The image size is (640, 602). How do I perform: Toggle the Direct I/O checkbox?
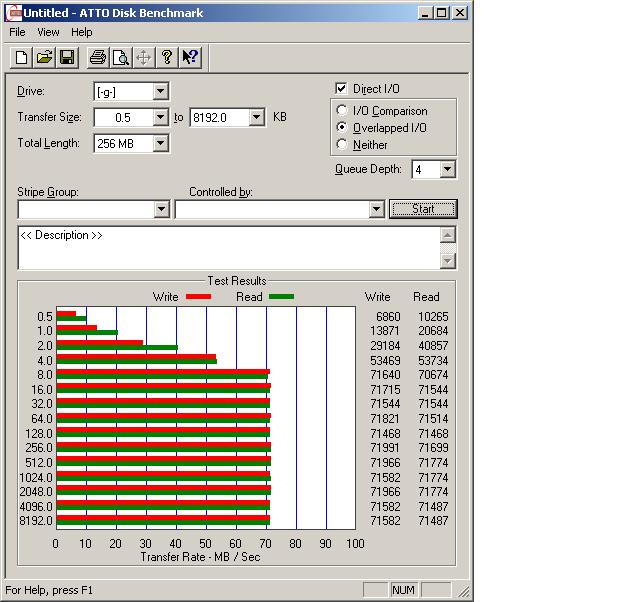point(341,89)
